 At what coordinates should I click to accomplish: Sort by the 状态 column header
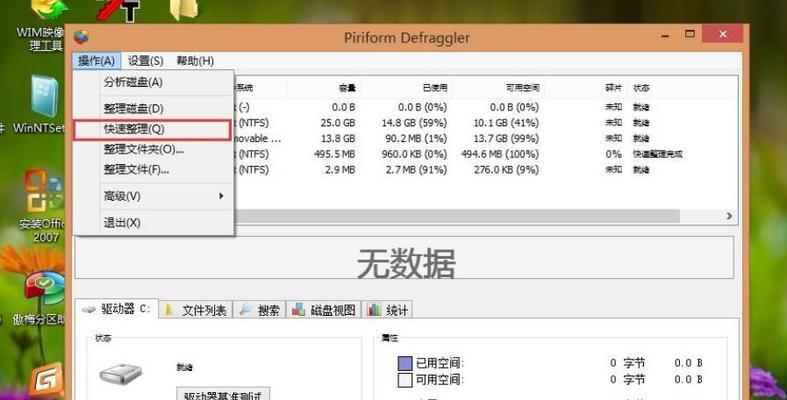tap(641, 88)
